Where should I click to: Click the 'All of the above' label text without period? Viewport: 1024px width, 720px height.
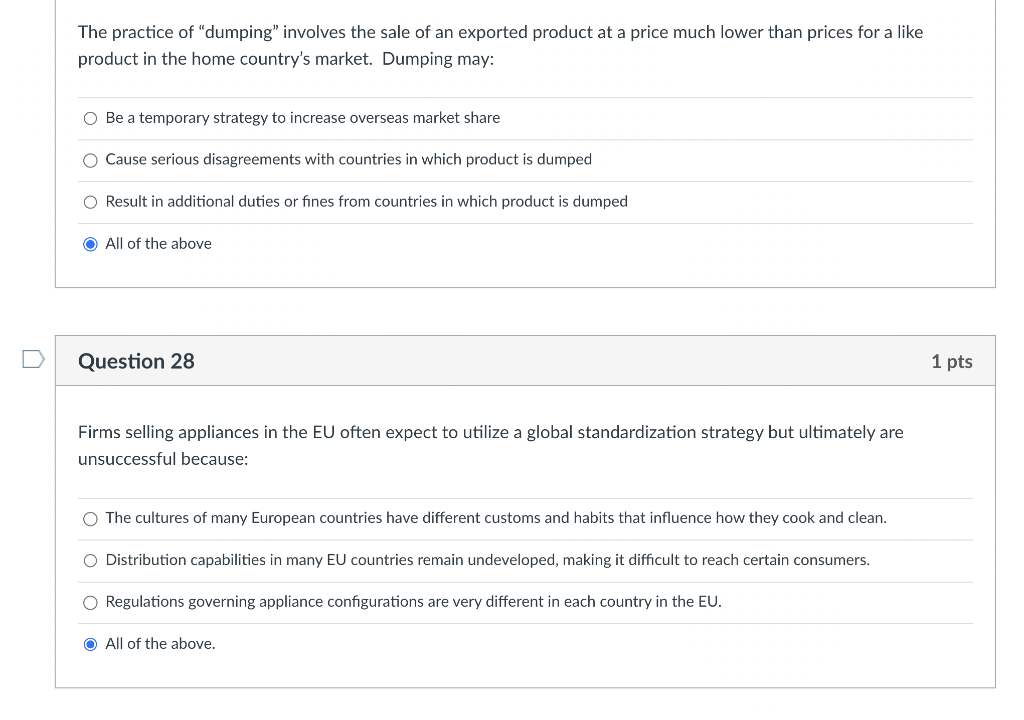tap(158, 244)
